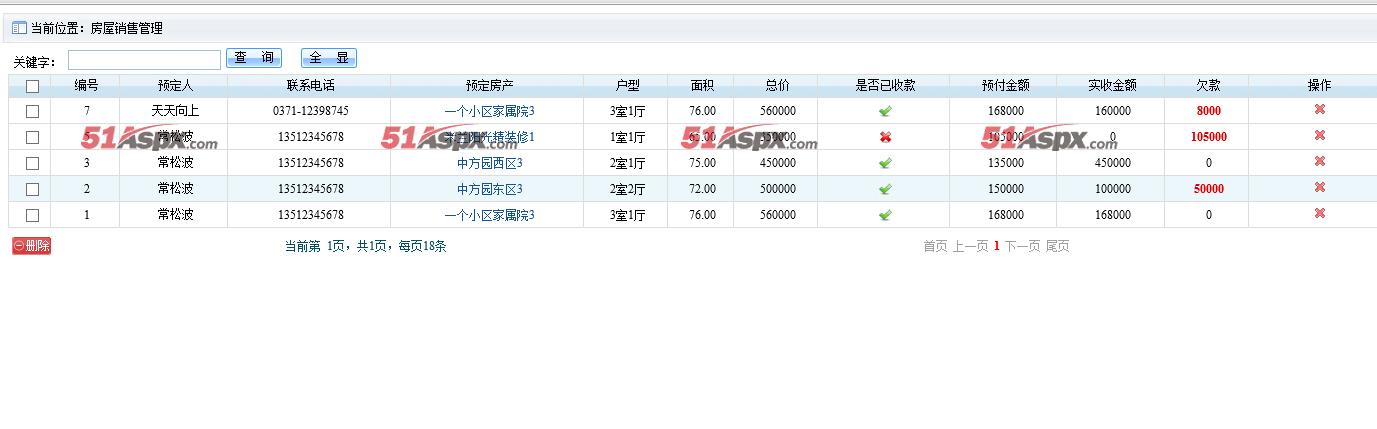The image size is (1377, 429).
Task: Delete row 1 using its red X
Action: pos(1319,213)
